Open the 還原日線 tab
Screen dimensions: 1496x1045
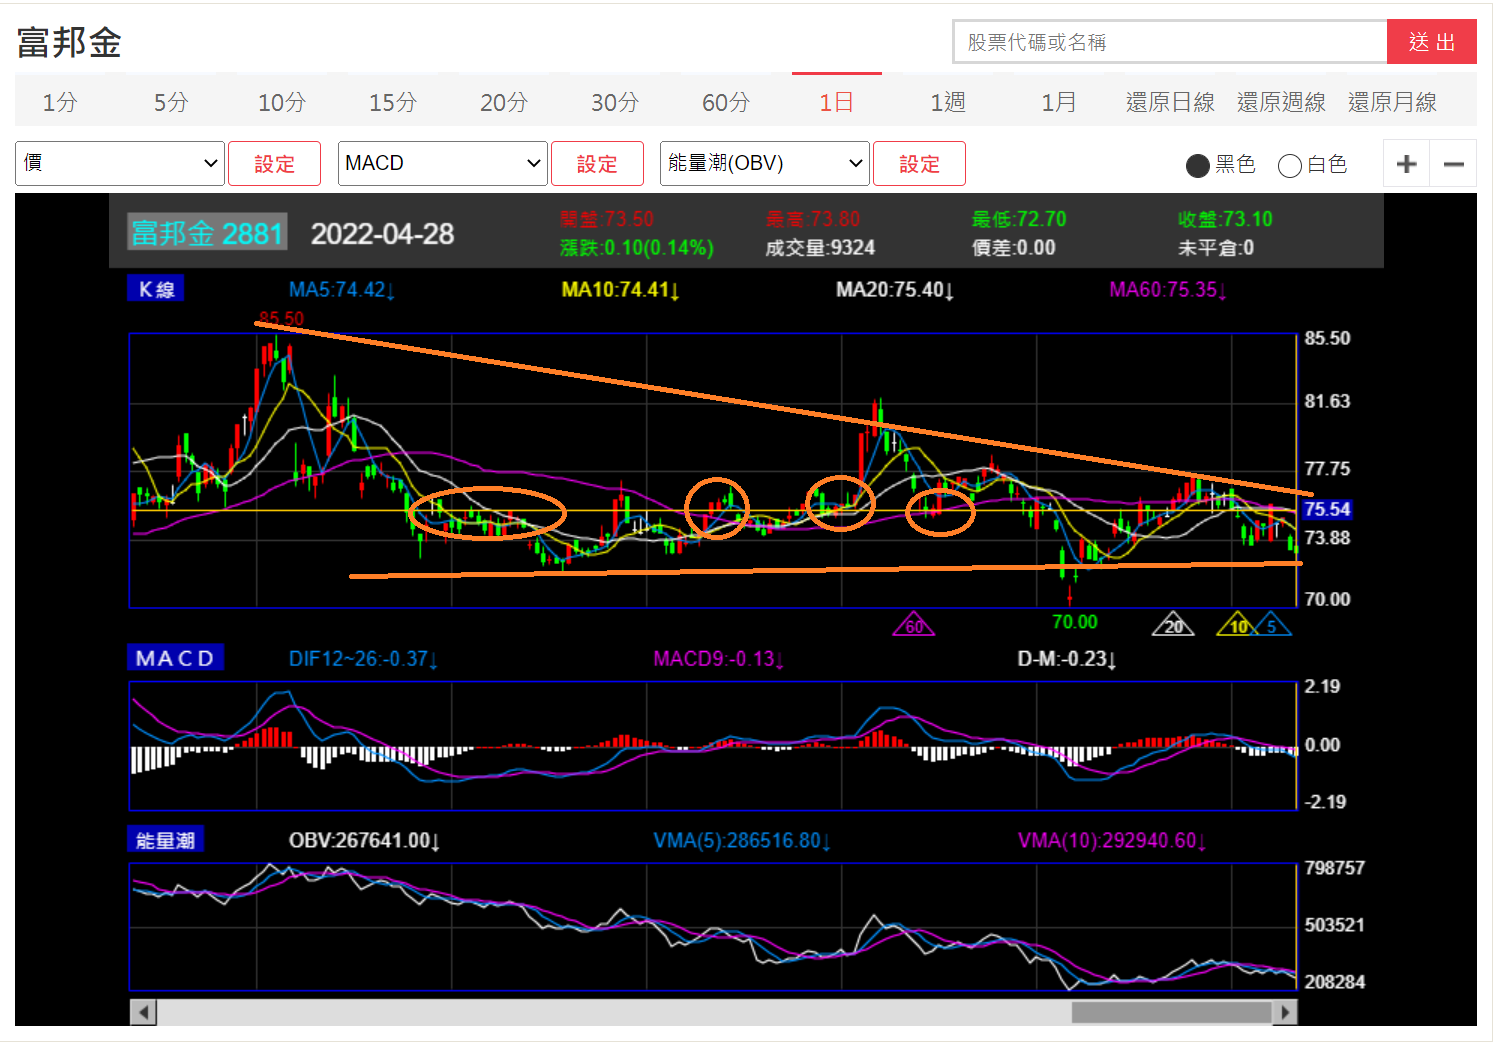(x=1170, y=102)
